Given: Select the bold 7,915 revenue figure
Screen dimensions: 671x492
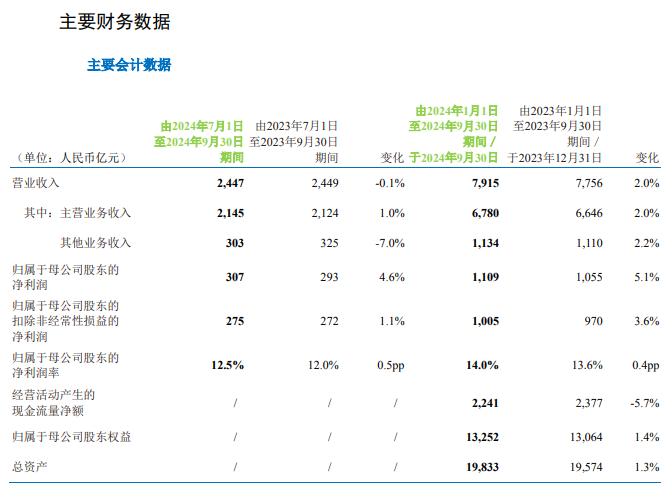Looking at the screenshot, I should point(484,183).
